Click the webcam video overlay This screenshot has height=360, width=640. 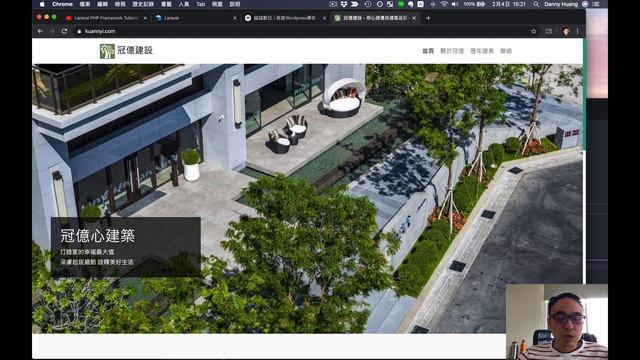click(557, 322)
